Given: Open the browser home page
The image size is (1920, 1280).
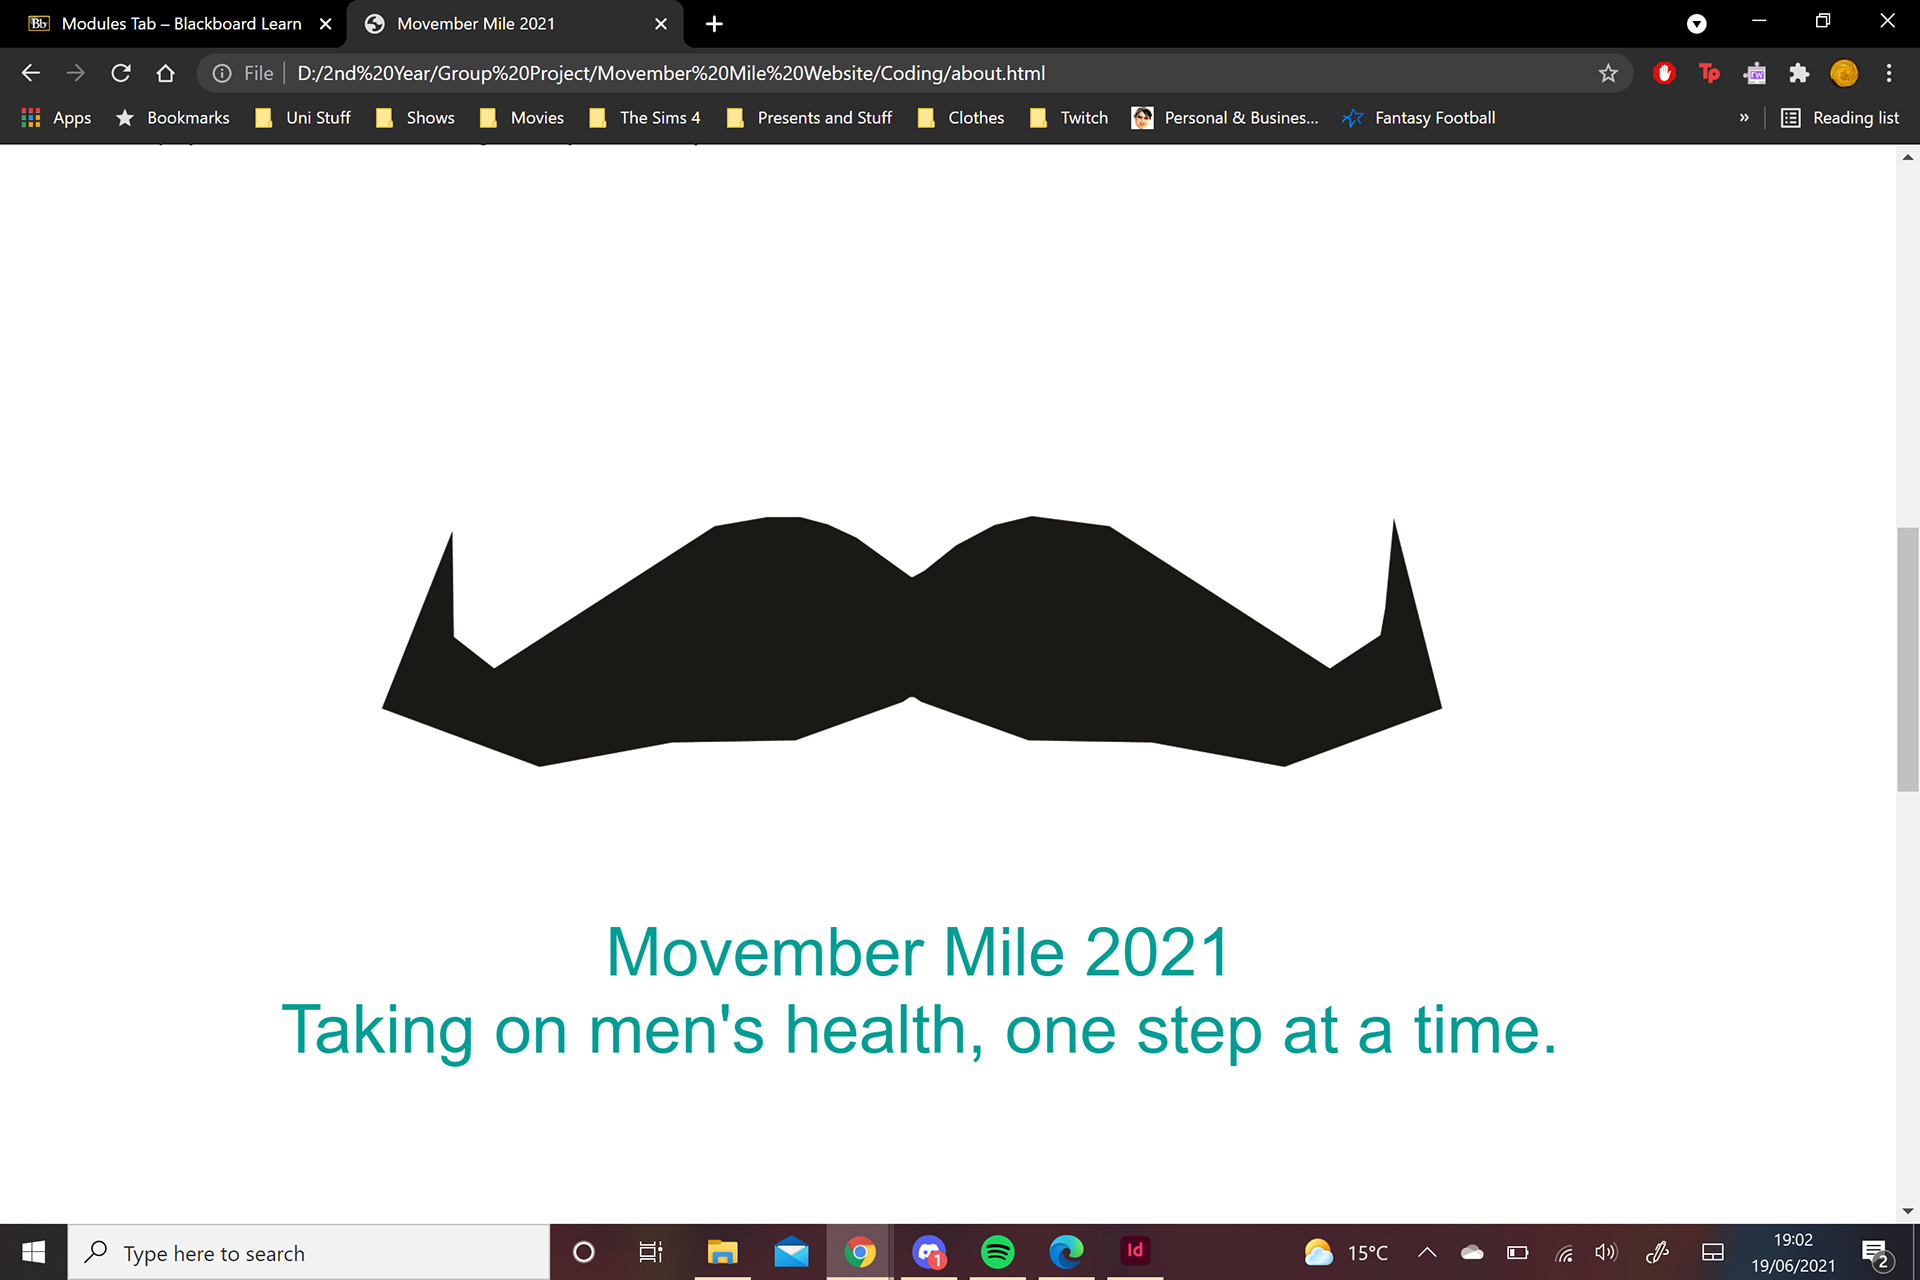Looking at the screenshot, I should click(166, 73).
